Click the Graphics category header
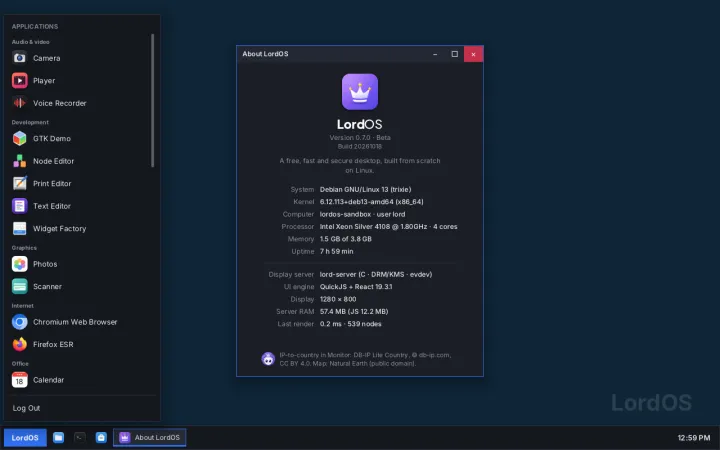Image resolution: width=720 pixels, height=450 pixels. click(24, 248)
